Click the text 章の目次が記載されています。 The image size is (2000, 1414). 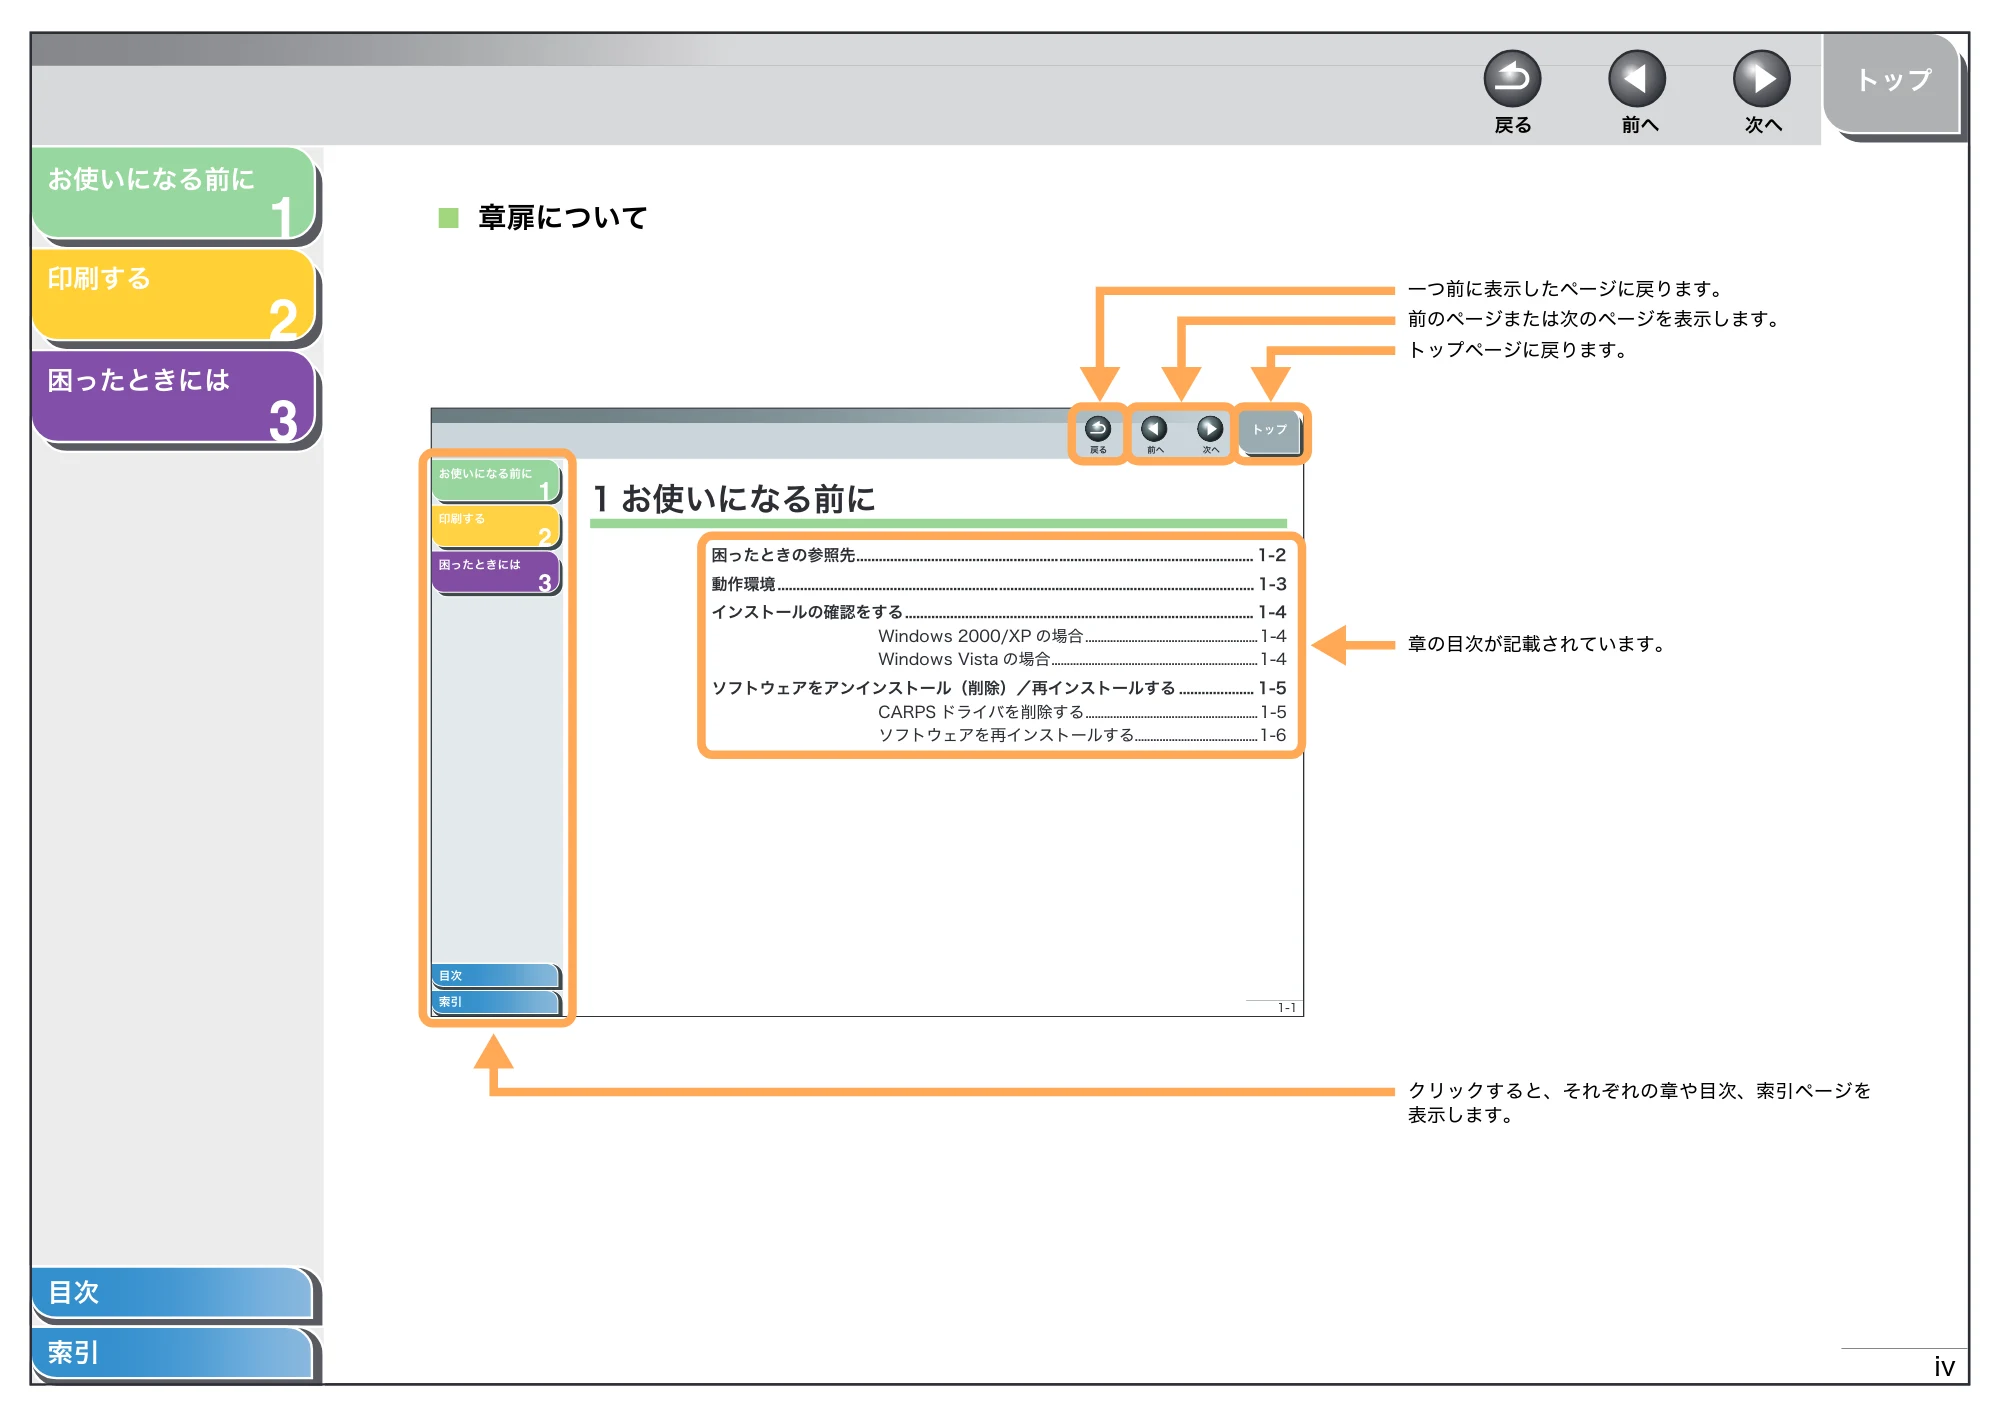(1538, 644)
